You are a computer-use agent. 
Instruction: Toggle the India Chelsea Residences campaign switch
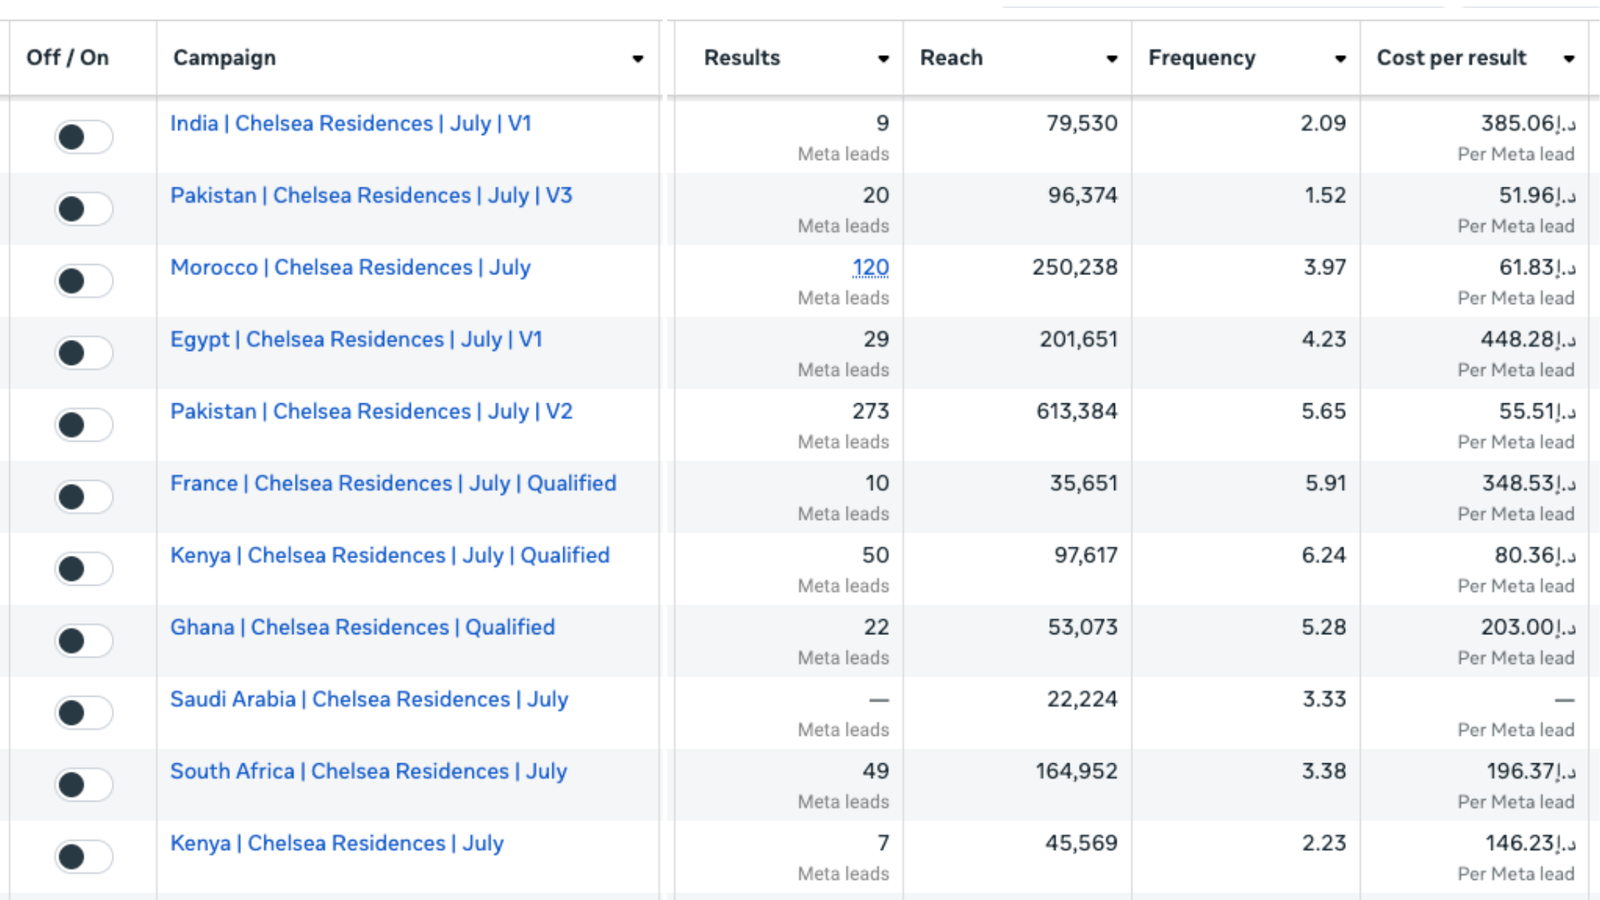pyautogui.click(x=83, y=137)
